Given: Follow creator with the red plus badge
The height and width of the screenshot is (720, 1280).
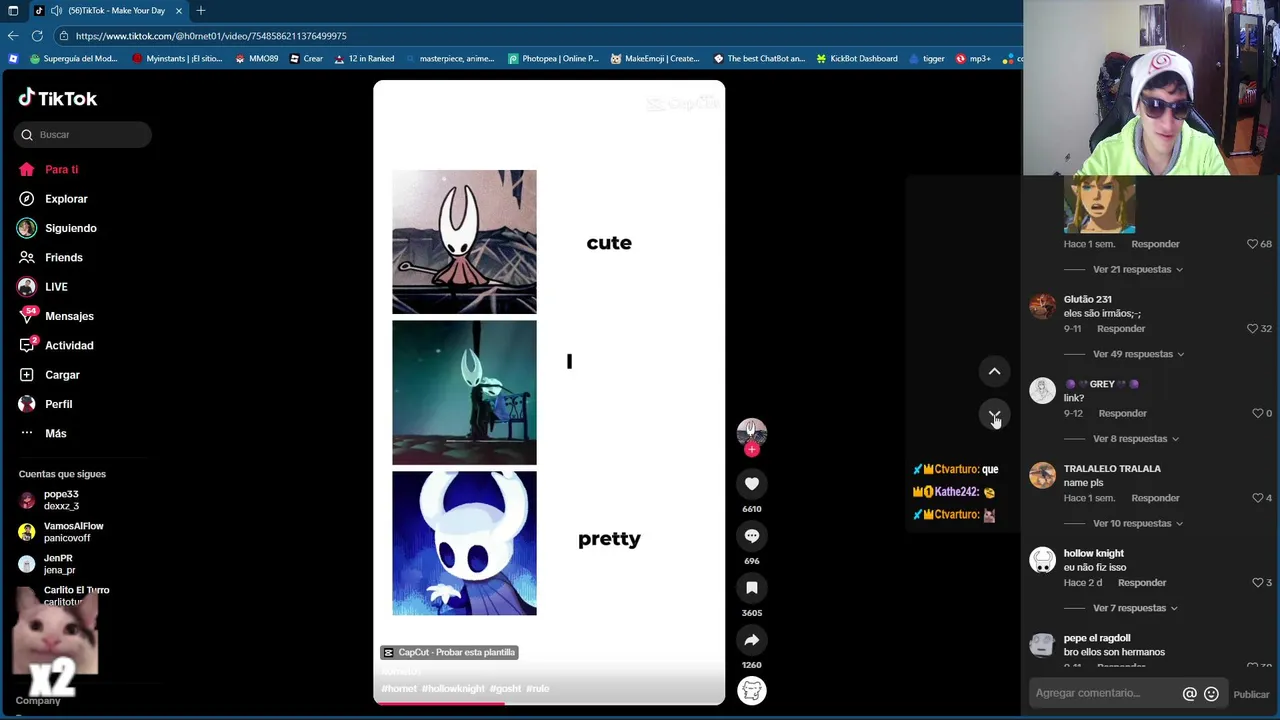Looking at the screenshot, I should (752, 450).
